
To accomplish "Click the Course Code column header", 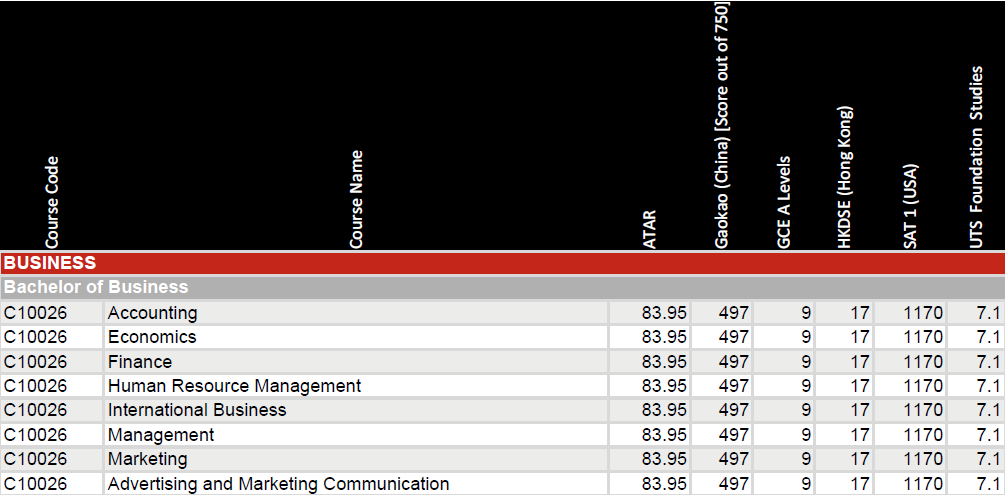I will pos(52,201).
